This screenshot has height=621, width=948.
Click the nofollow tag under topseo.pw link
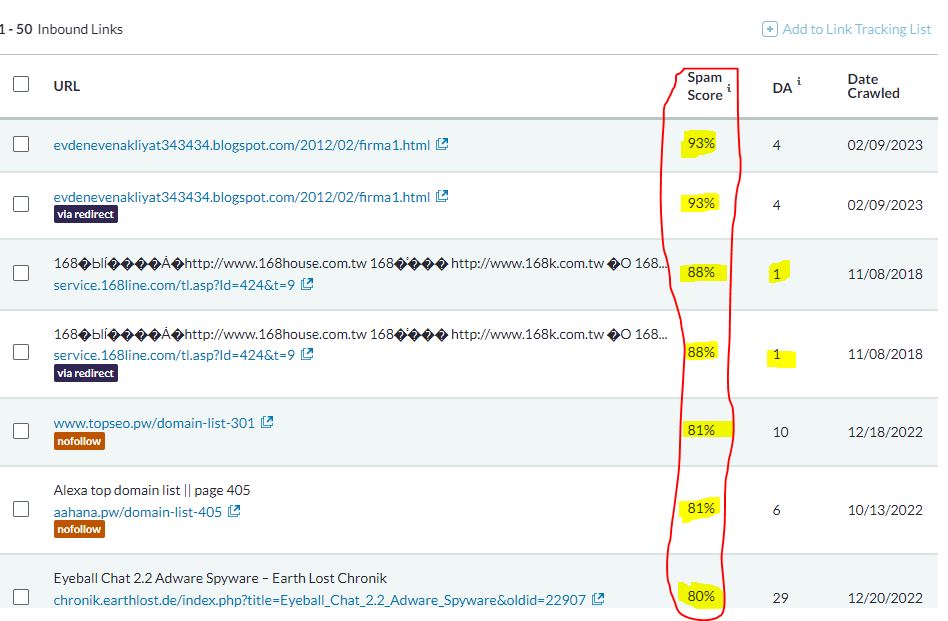[79, 441]
